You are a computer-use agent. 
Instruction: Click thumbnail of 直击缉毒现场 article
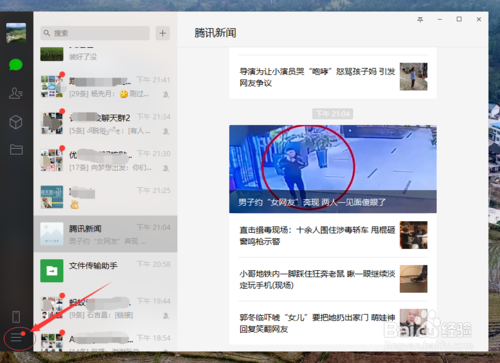click(x=413, y=235)
